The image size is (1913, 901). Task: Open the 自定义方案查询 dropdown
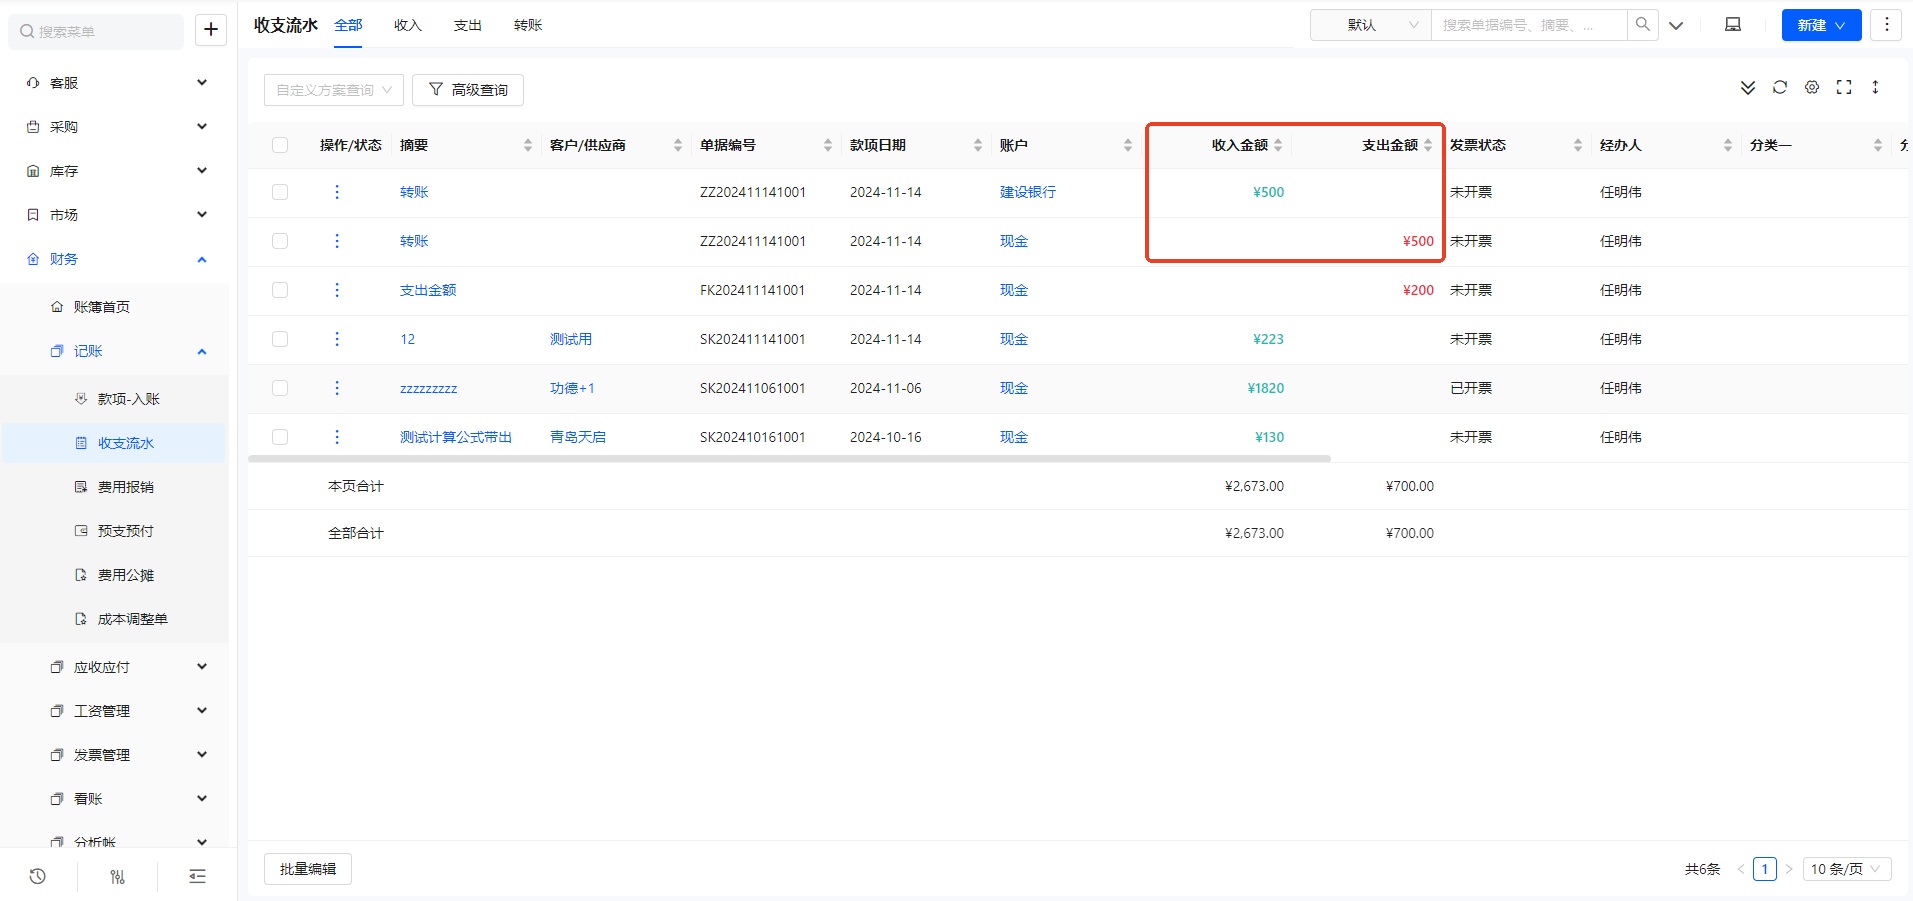334,90
